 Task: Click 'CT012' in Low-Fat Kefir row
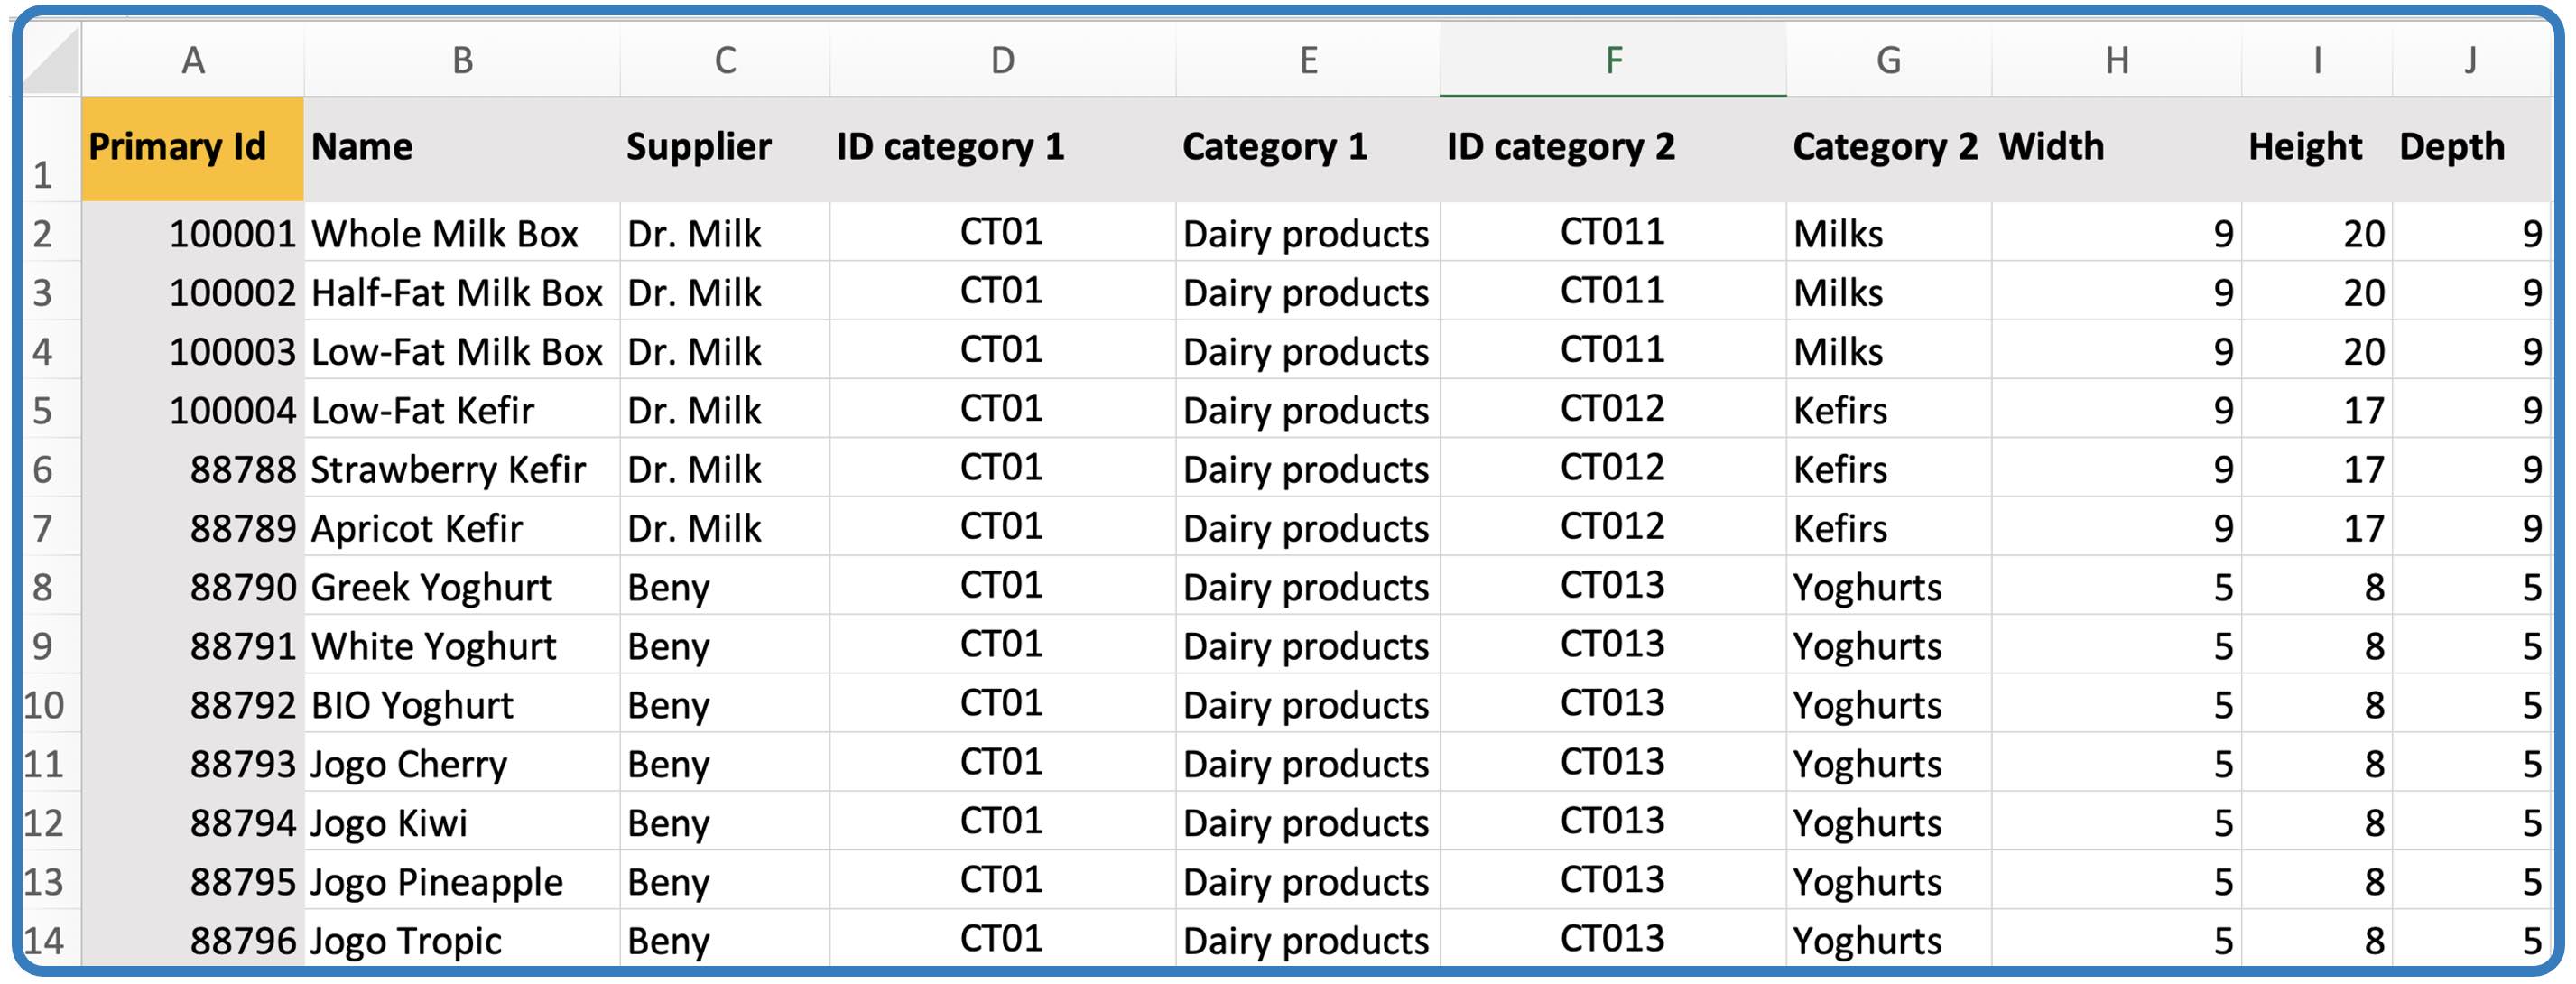pos(1613,409)
